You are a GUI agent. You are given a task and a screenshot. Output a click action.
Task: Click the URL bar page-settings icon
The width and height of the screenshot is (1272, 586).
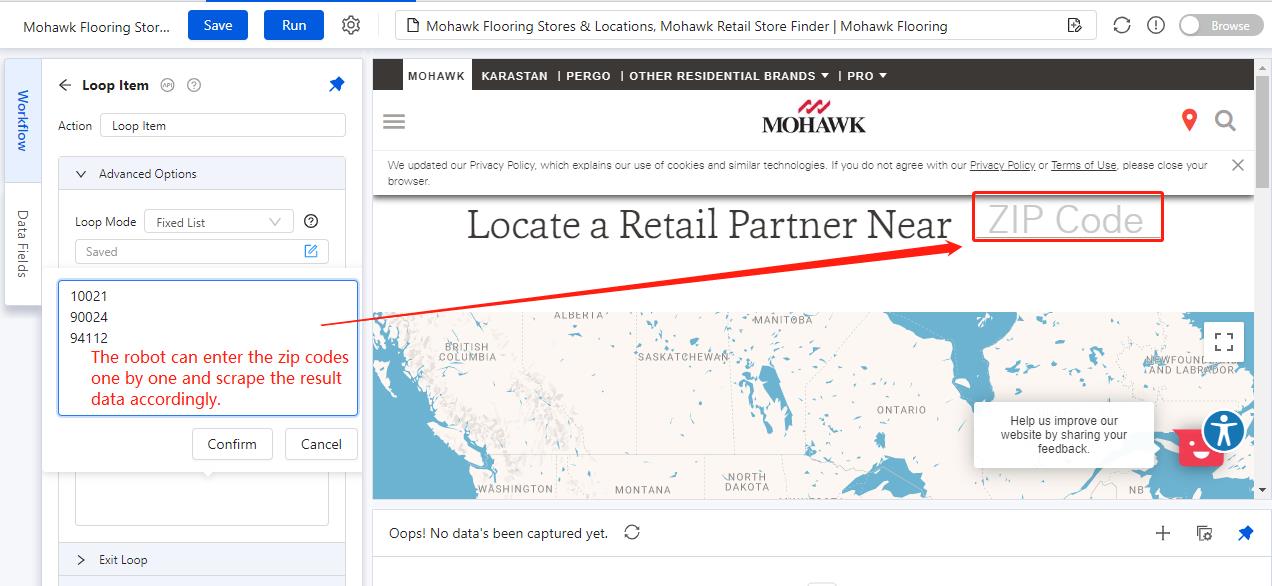[1074, 25]
